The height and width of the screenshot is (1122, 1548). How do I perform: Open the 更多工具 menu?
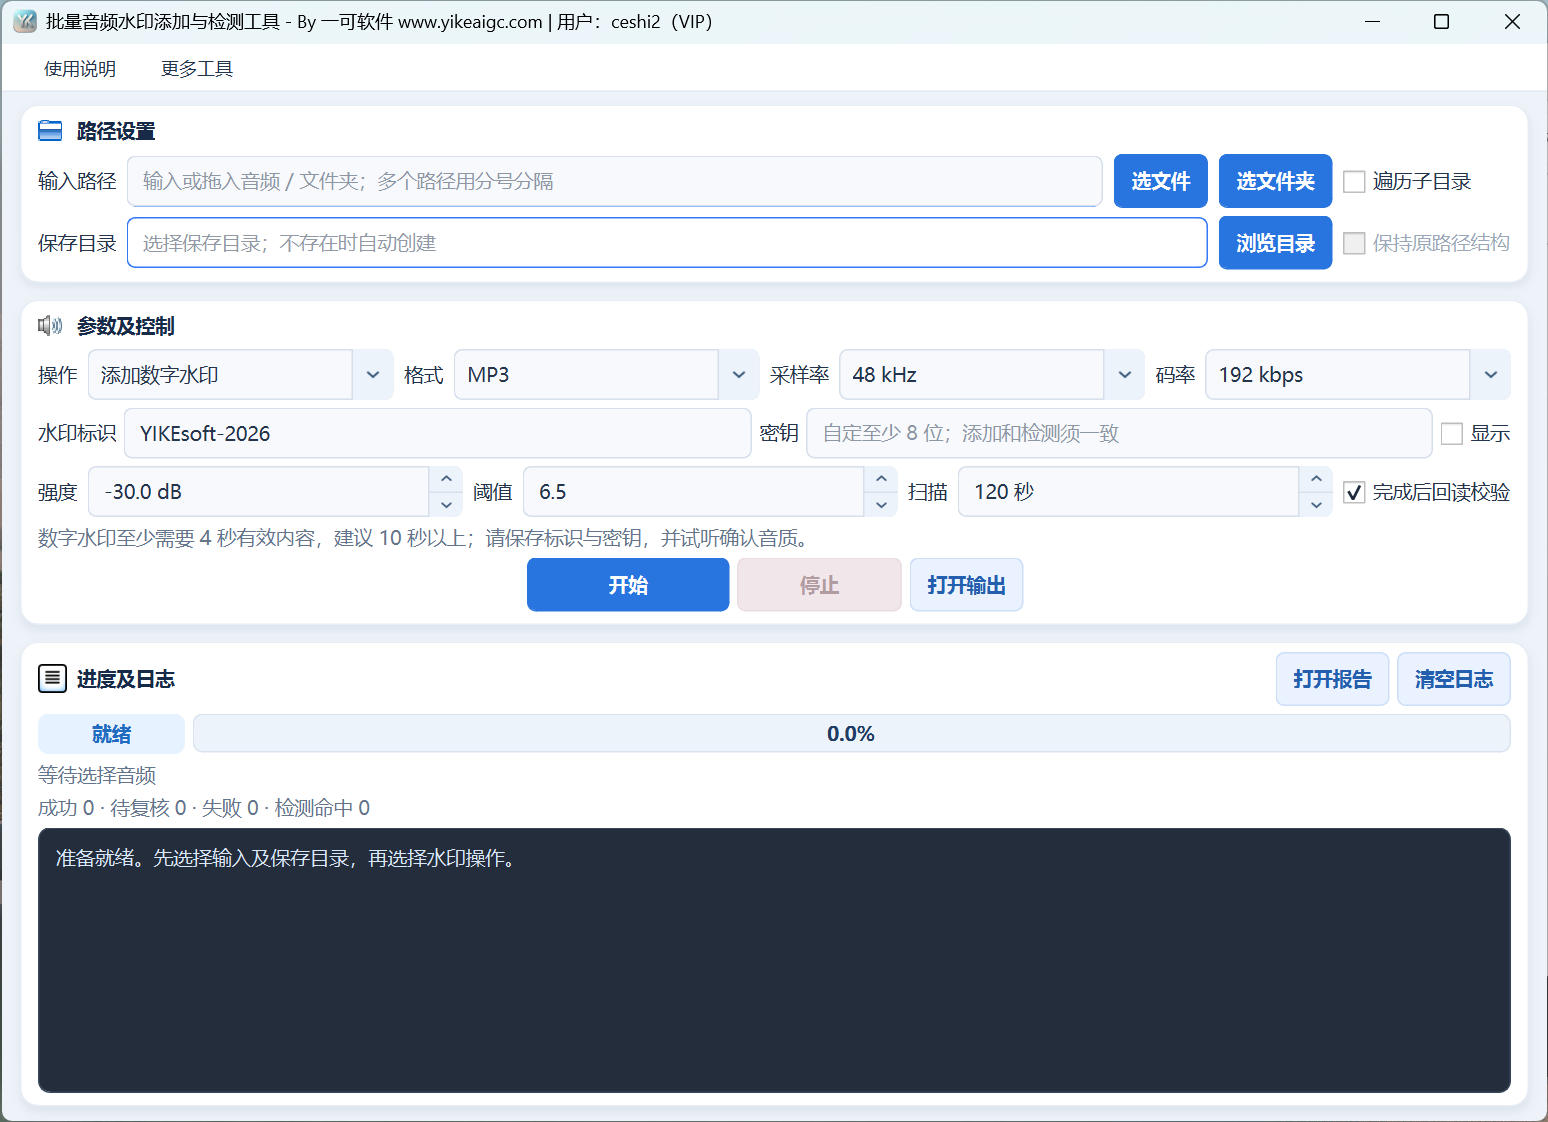pos(197,69)
